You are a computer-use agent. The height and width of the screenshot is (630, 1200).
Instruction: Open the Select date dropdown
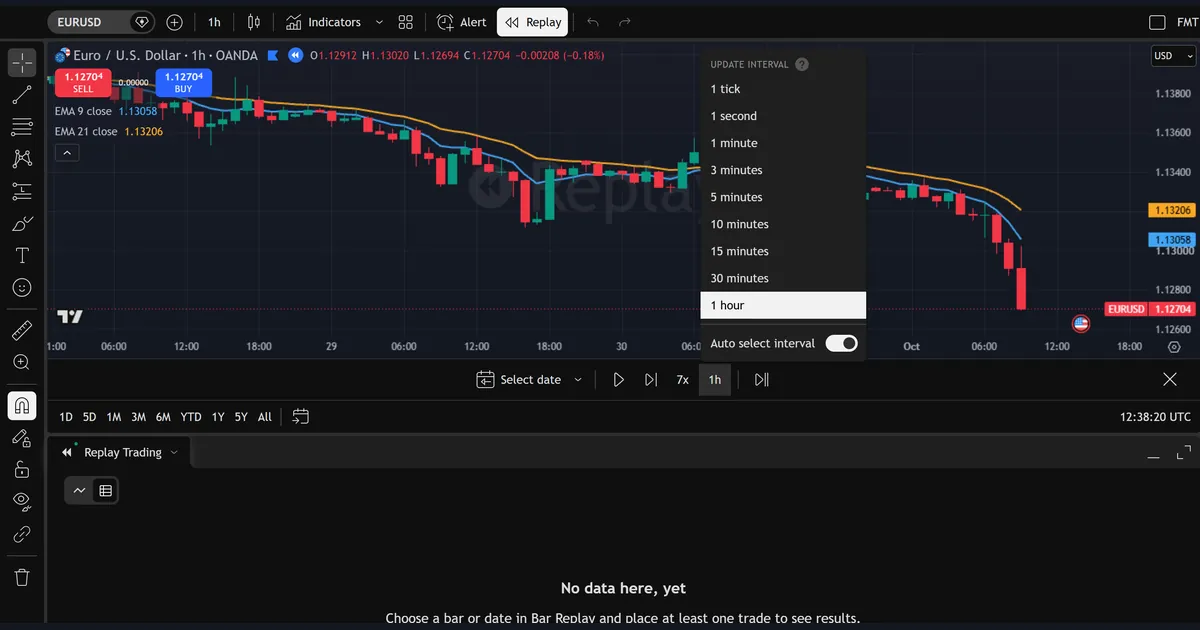click(x=529, y=380)
